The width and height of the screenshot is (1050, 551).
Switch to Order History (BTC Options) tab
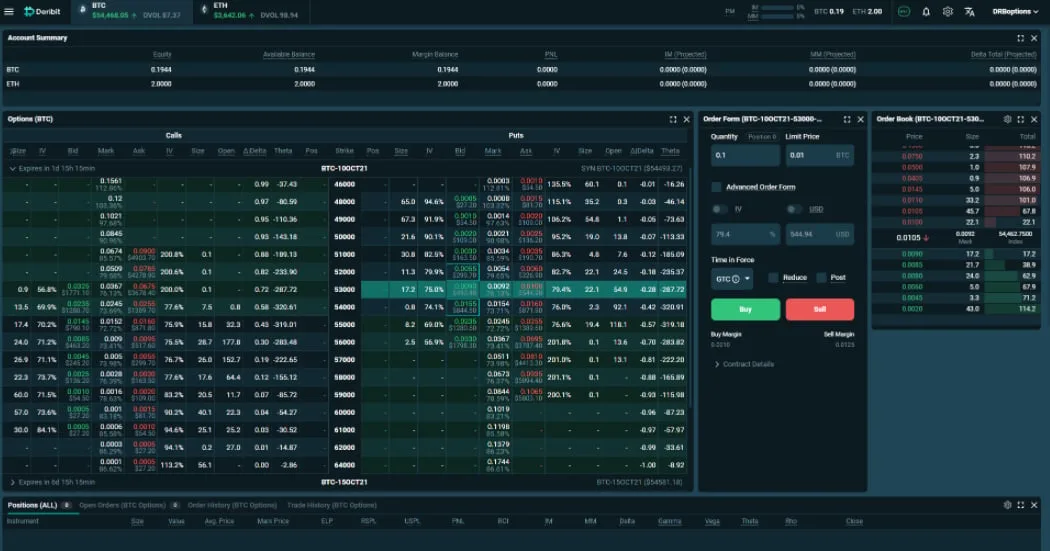coord(232,505)
